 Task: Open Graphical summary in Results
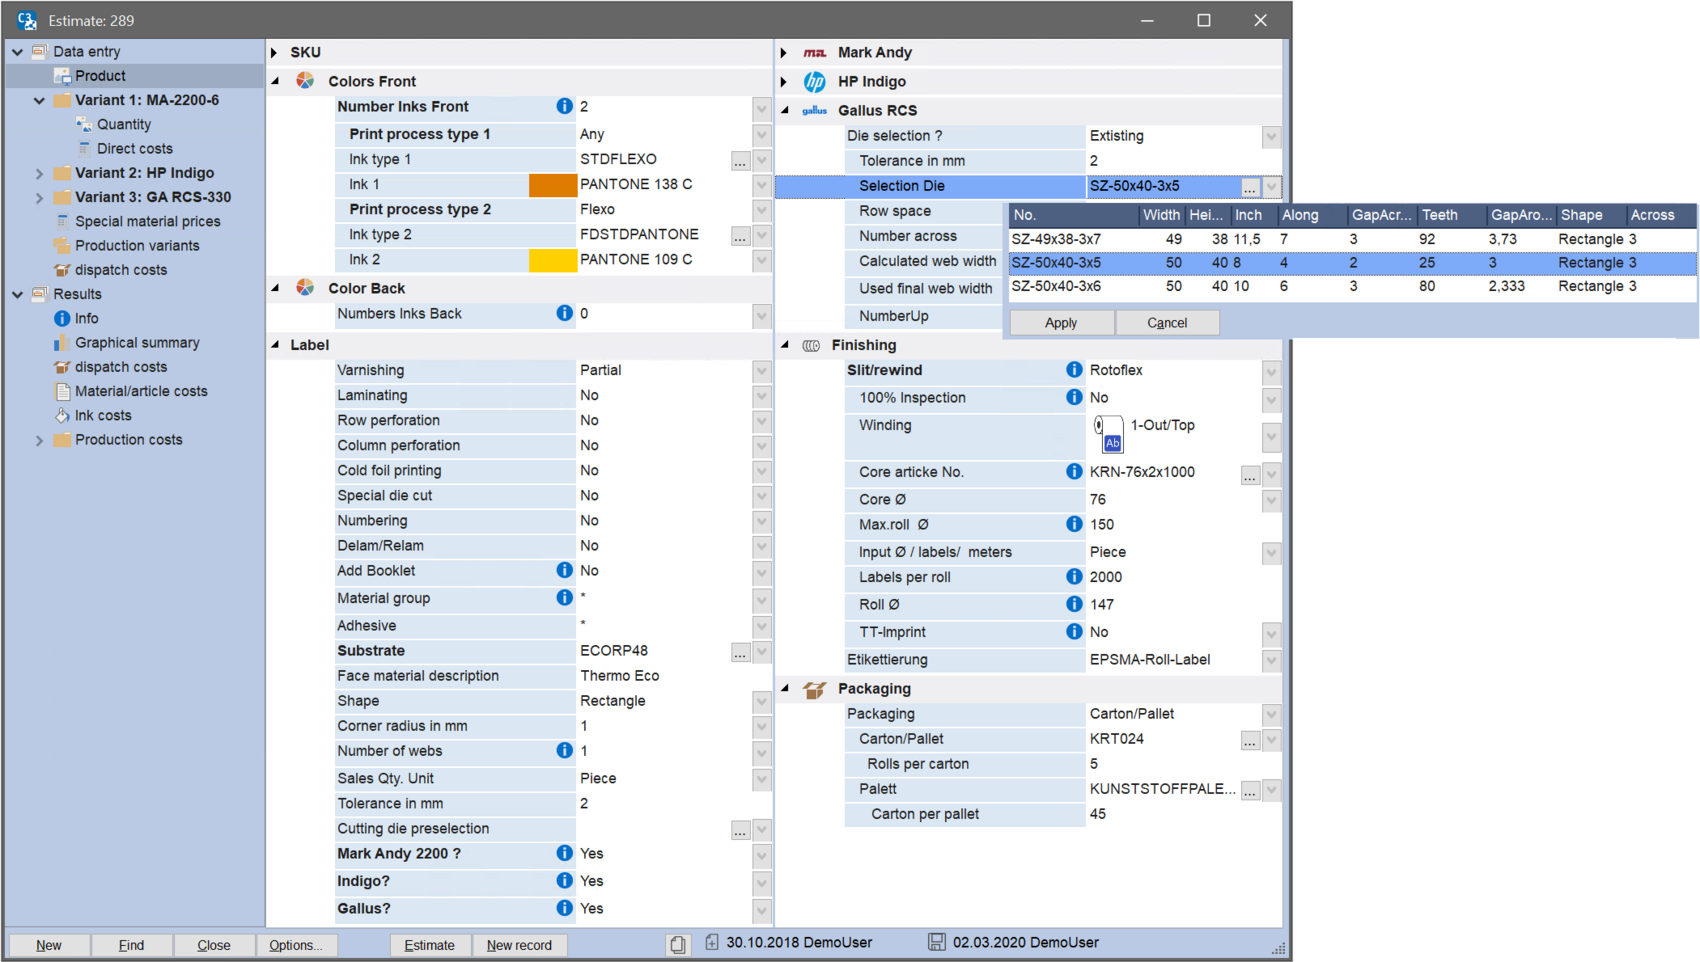pos(137,342)
